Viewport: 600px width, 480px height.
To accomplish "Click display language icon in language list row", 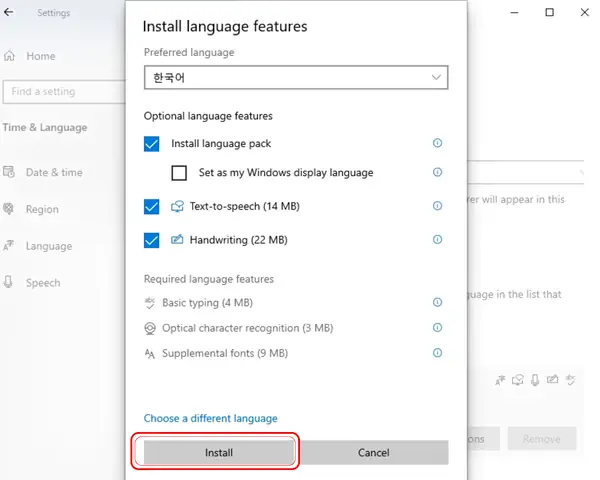I will click(500, 380).
